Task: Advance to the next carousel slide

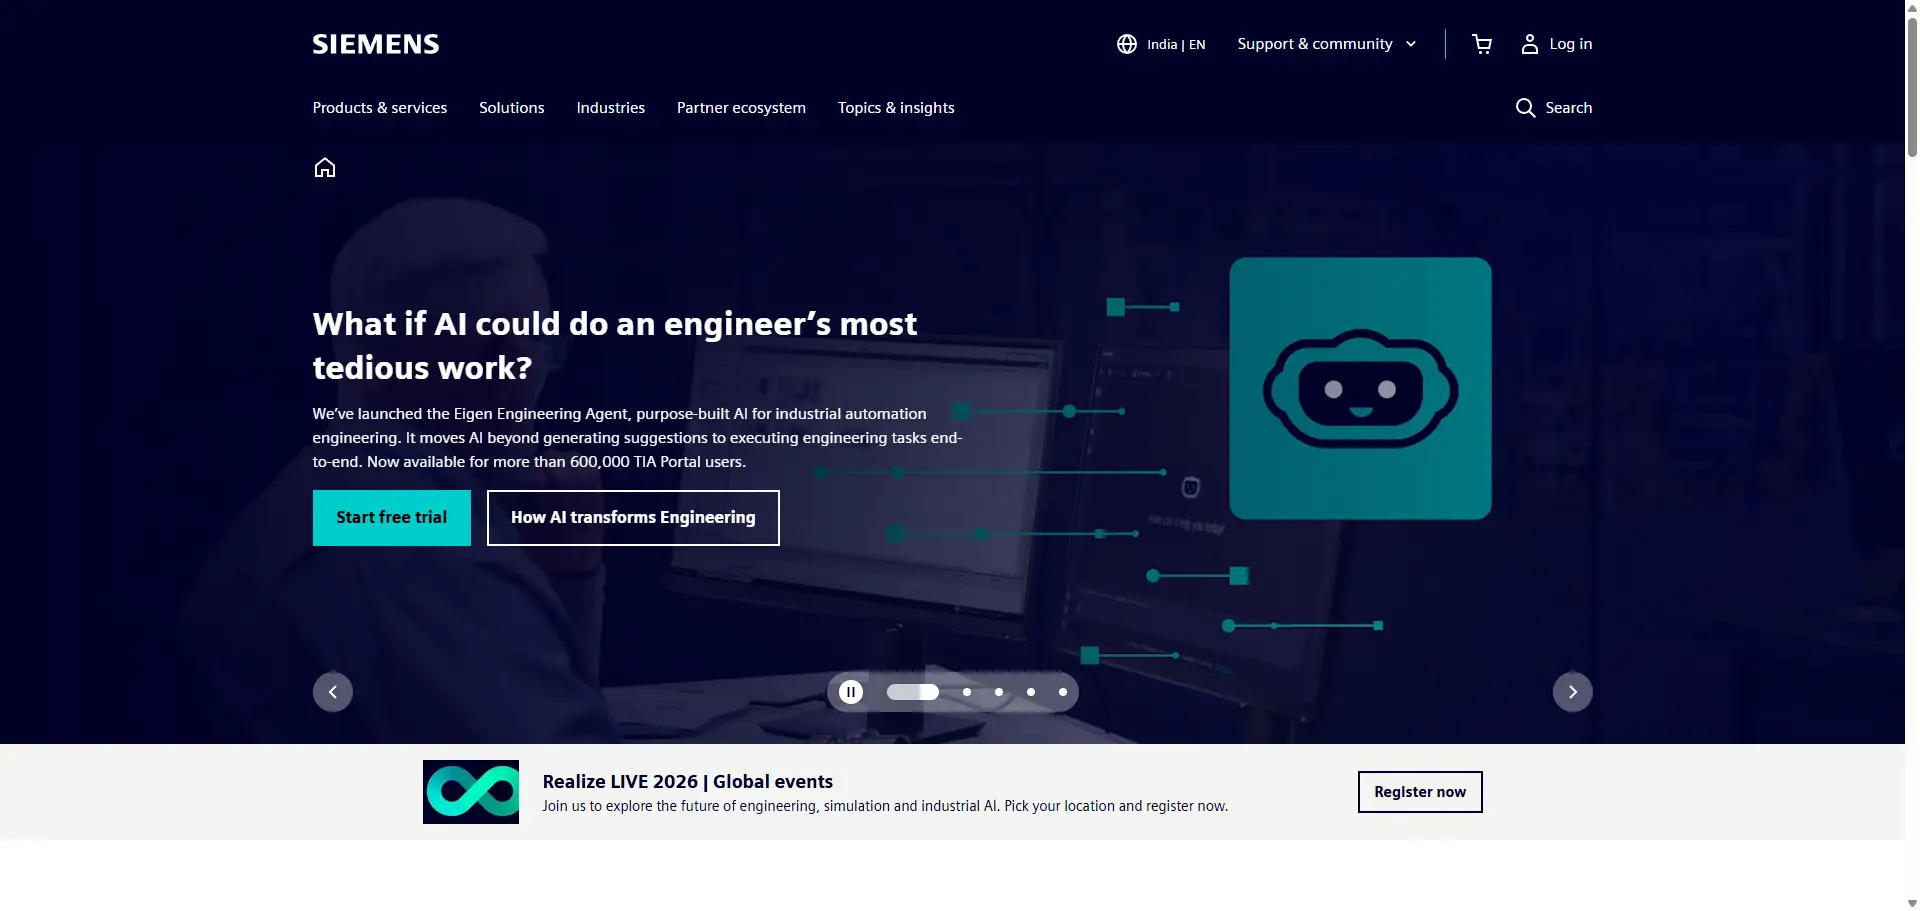Action: pos(1573,692)
